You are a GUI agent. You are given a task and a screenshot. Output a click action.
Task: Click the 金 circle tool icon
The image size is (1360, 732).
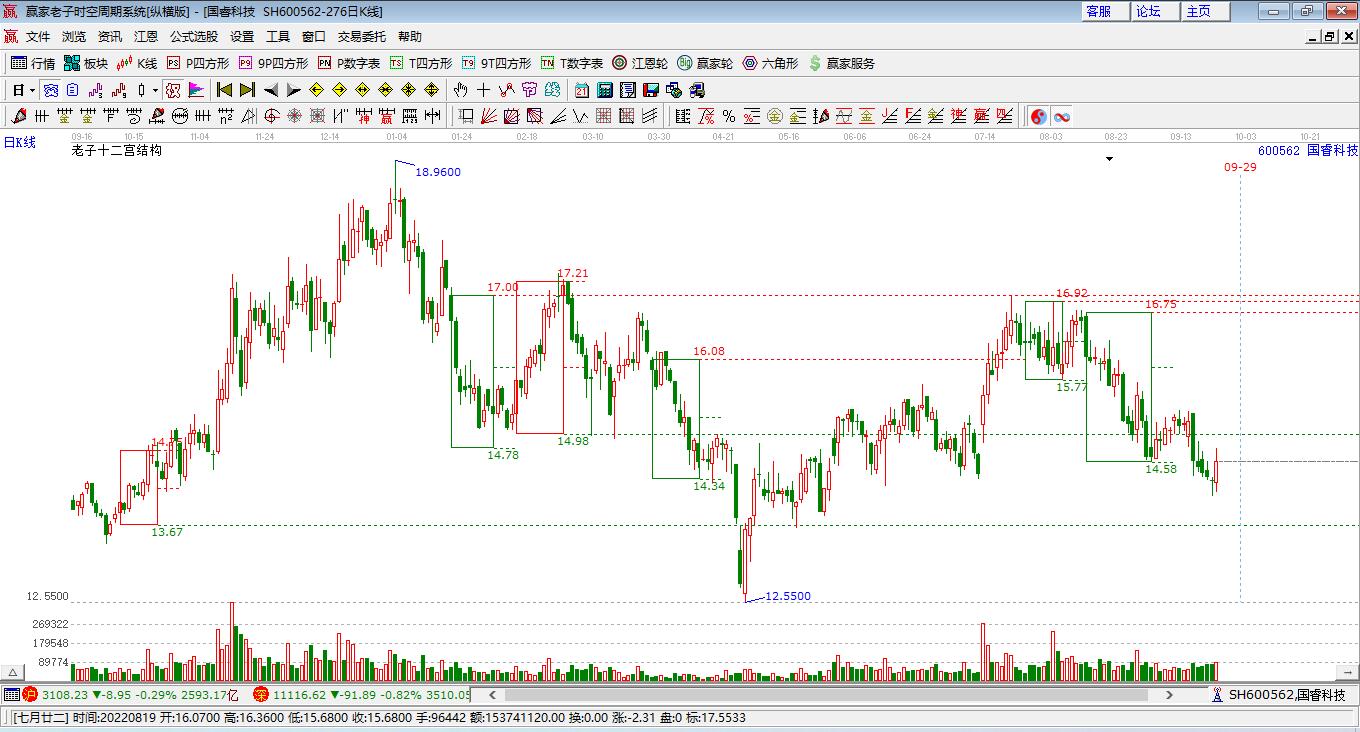(x=775, y=116)
